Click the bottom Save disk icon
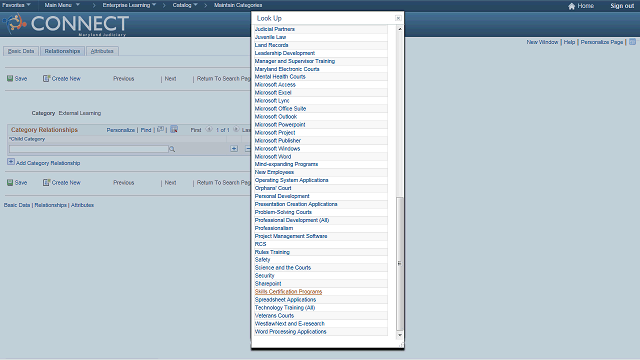 pos(10,182)
